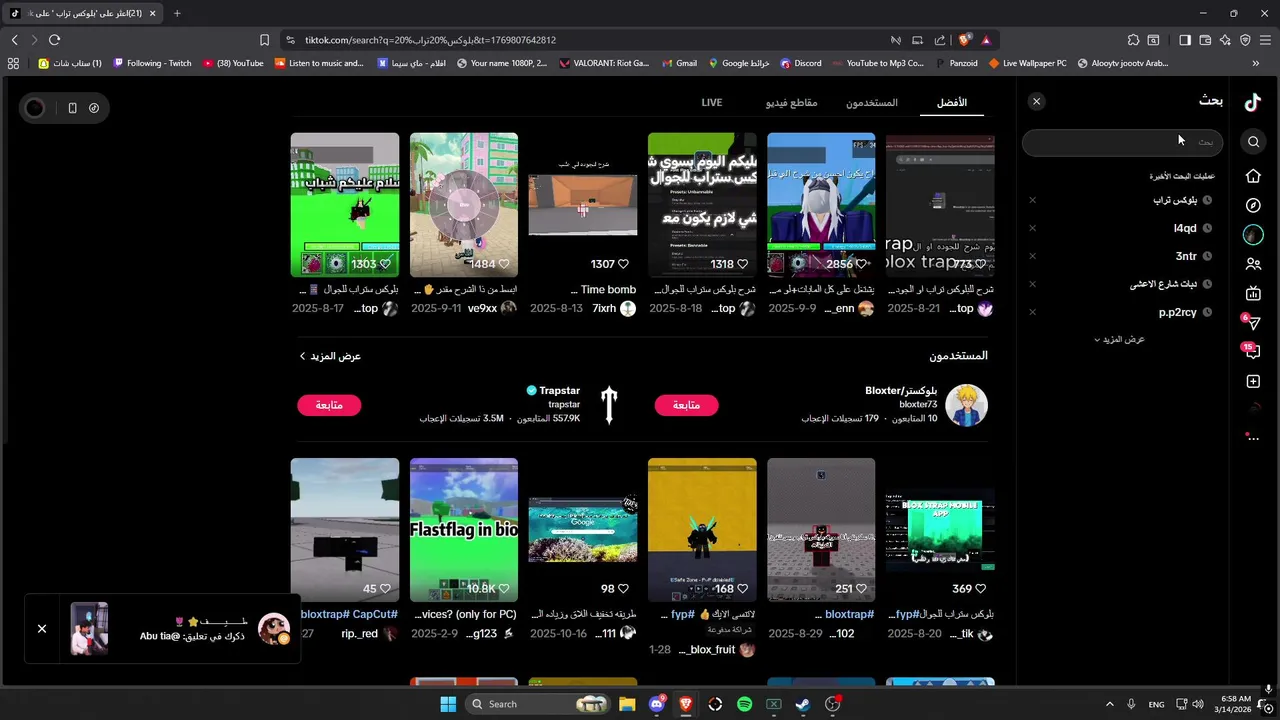Follow the Bloxter/بلوكستر user
Viewport: 1280px width, 720px height.
(686, 405)
